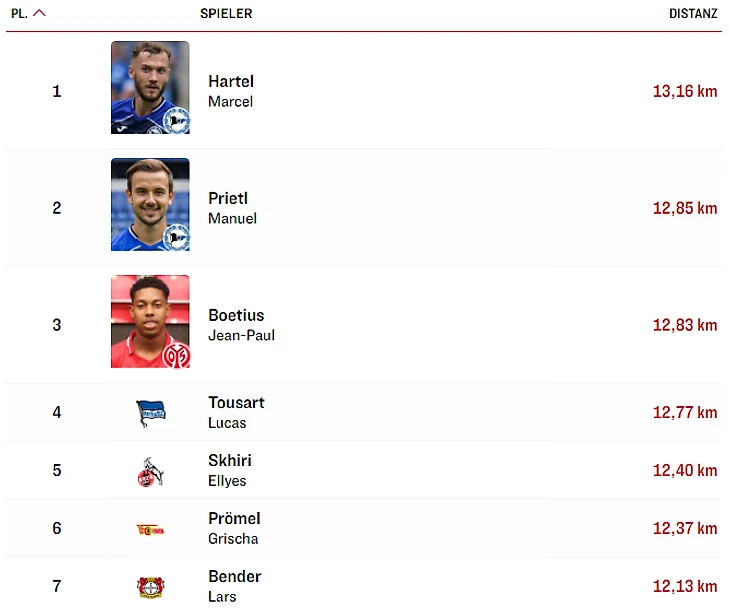Click the Arminia badge on Prietl's photo
This screenshot has width=730, height=609.
click(x=176, y=237)
